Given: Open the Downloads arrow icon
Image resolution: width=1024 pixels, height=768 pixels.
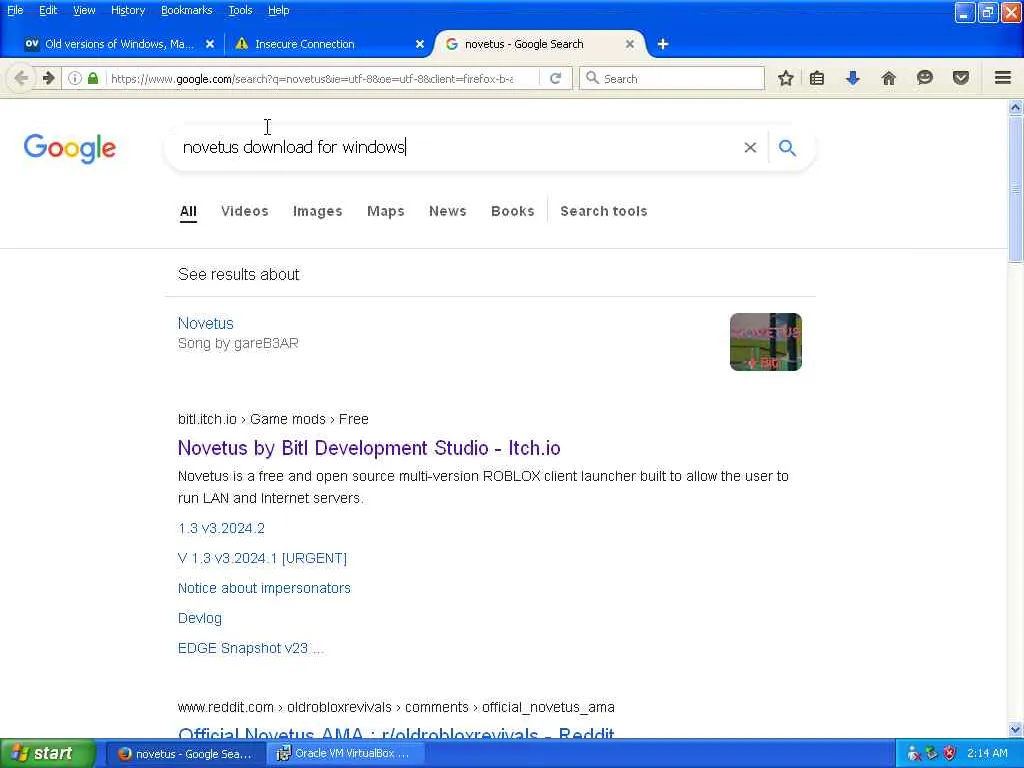Looking at the screenshot, I should [x=853, y=78].
